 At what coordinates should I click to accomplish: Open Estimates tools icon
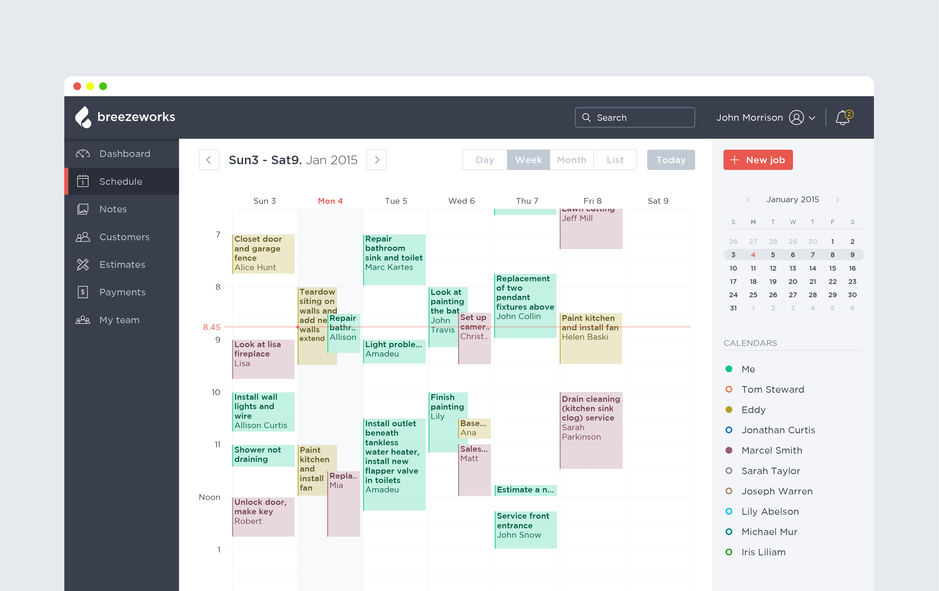click(x=83, y=265)
